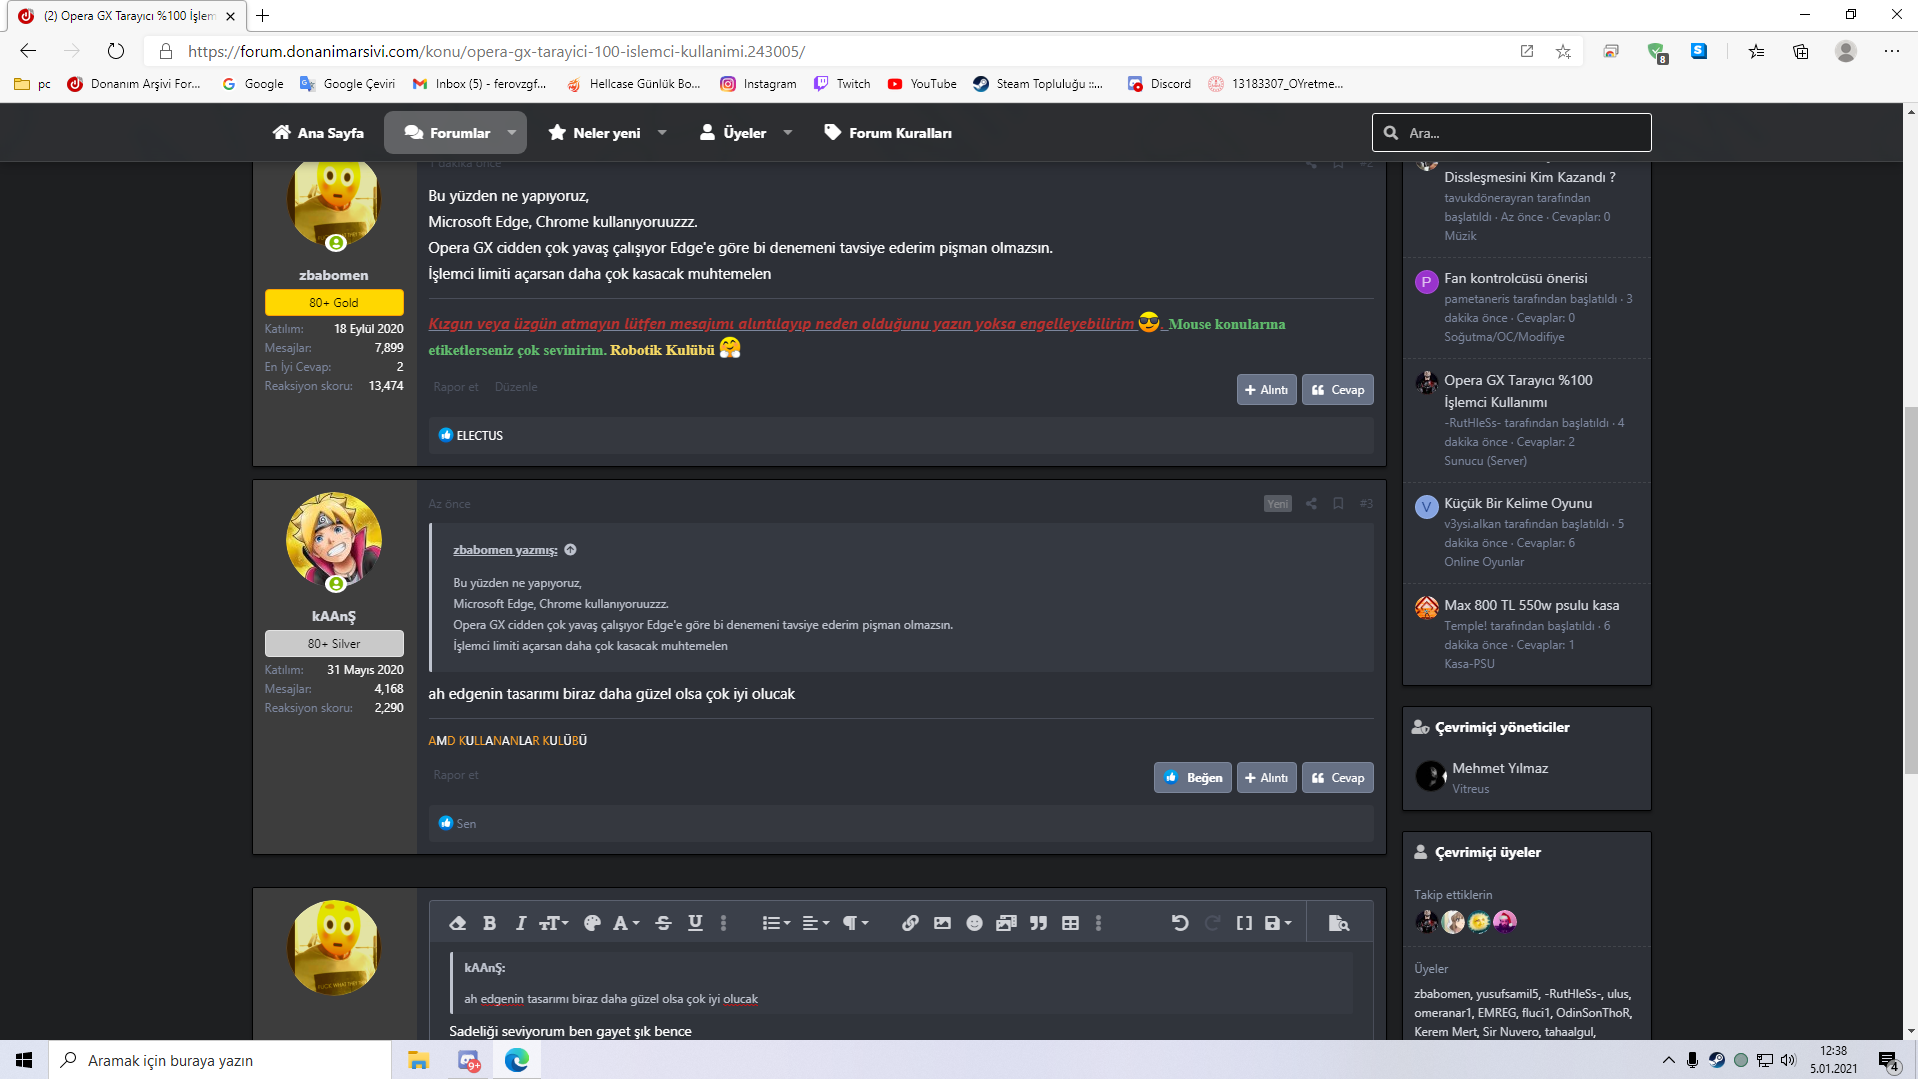Screen dimensions: 1918x1079
Task: Click the browser back arrow
Action: coord(28,51)
